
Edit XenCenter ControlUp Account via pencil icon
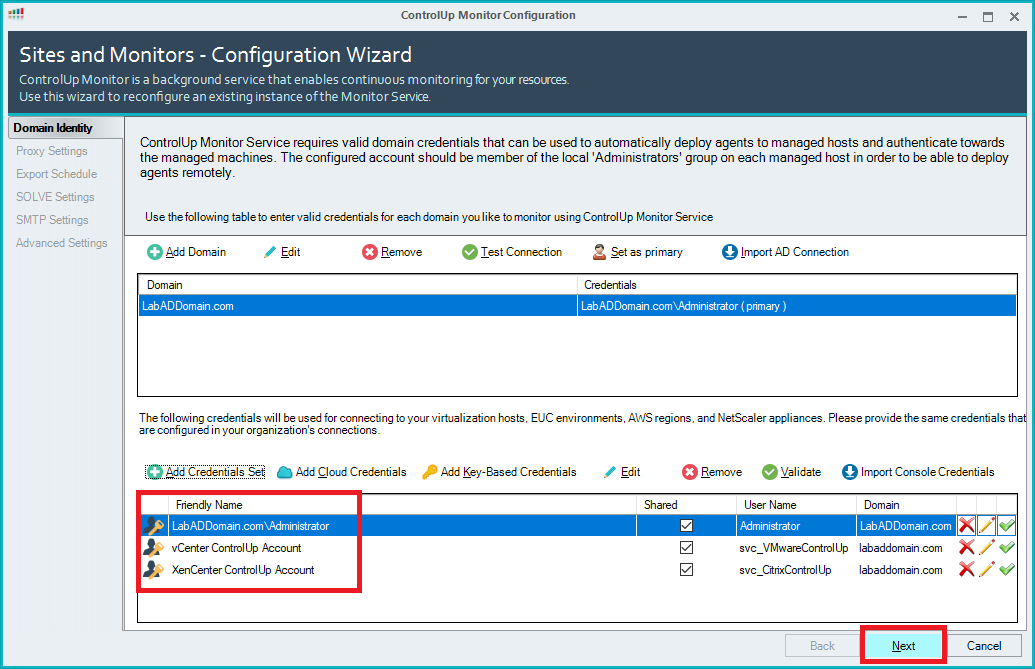(x=986, y=570)
